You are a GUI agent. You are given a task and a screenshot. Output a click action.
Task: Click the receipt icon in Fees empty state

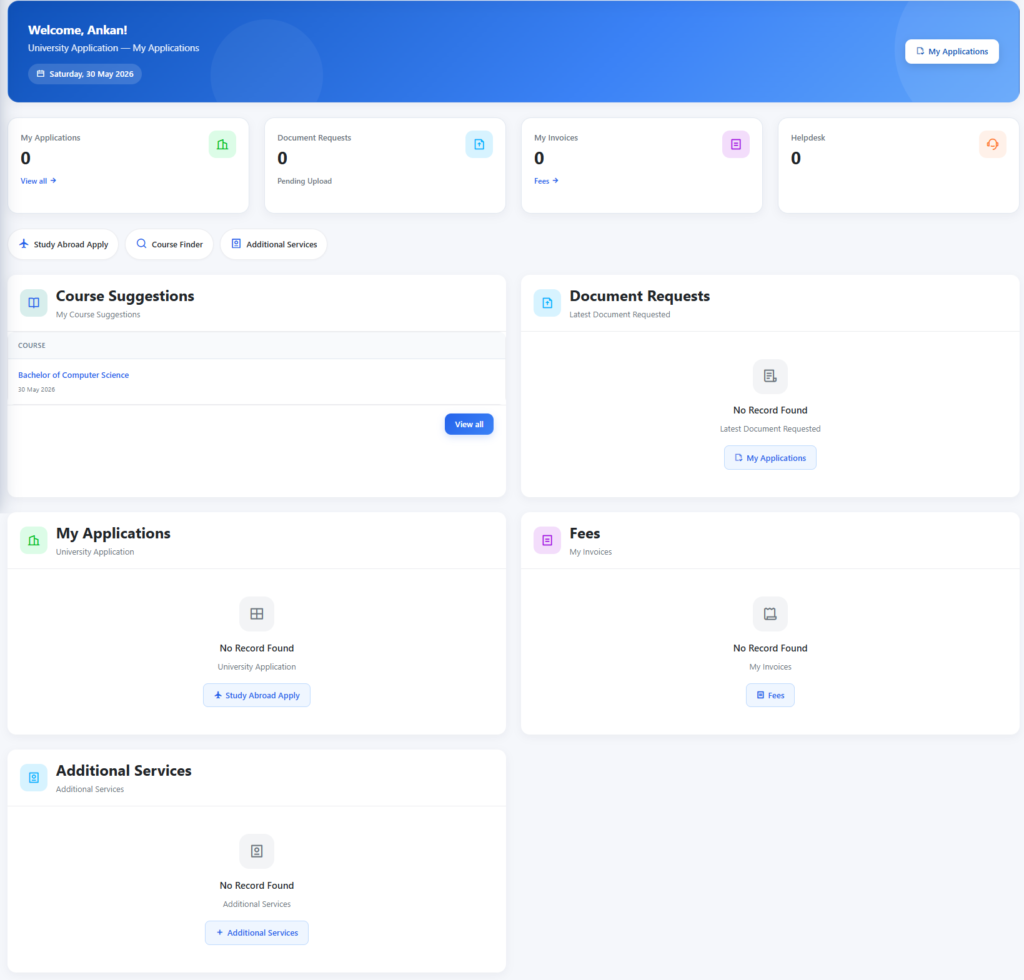point(770,614)
